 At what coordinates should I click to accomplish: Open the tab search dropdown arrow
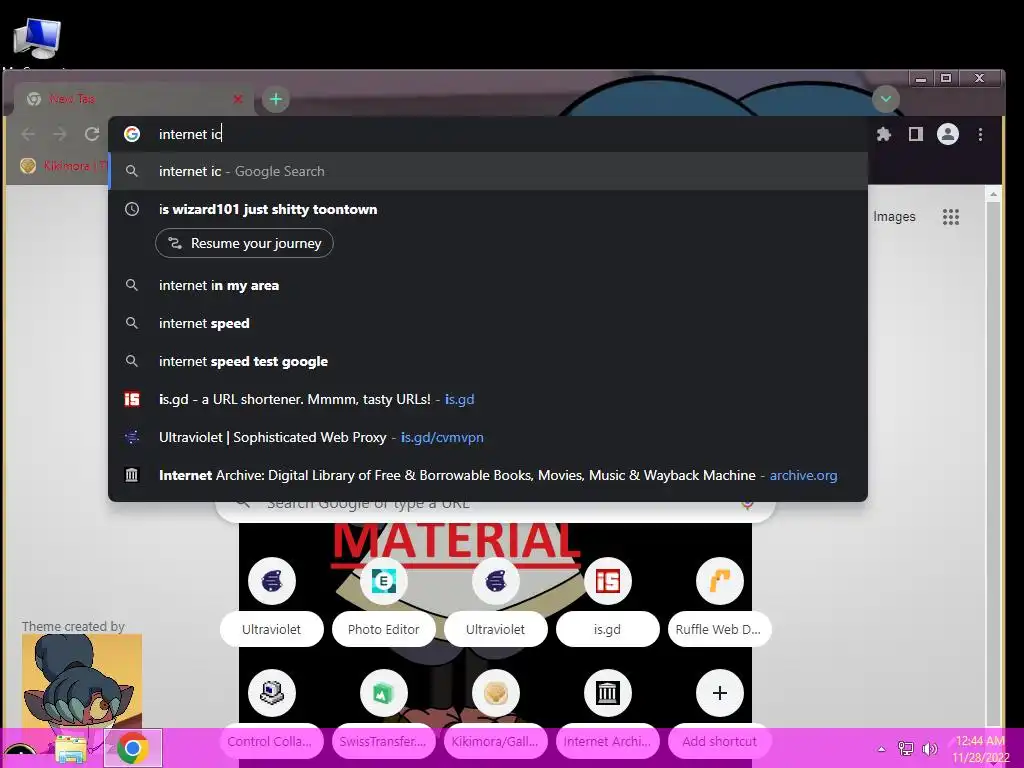(886, 99)
